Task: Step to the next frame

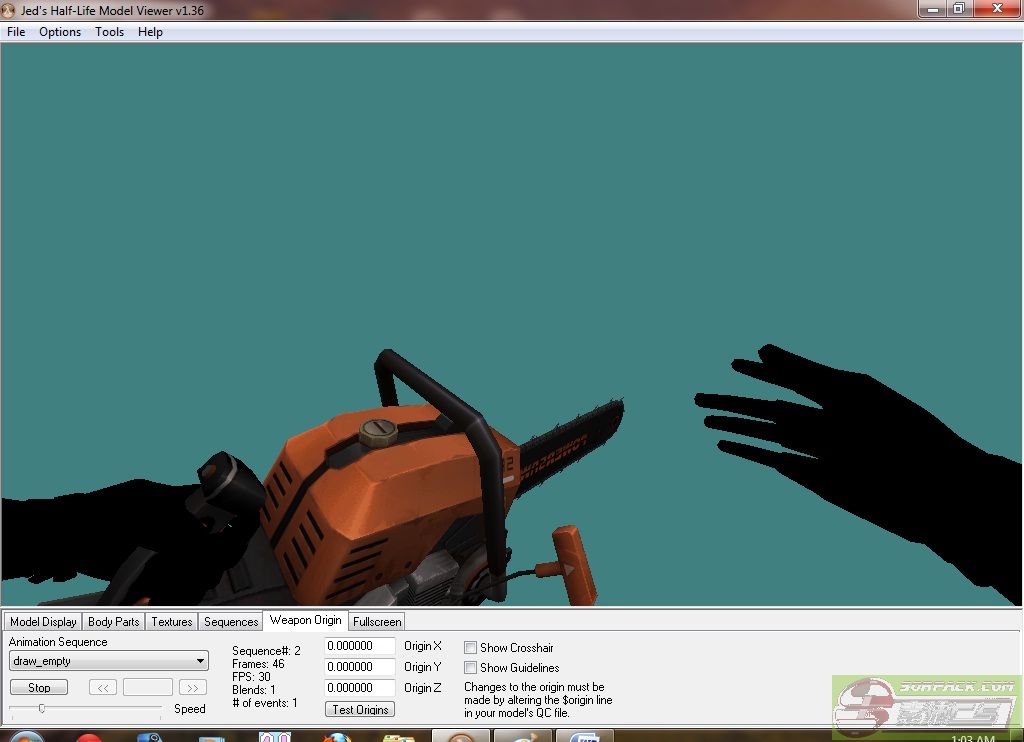Action: pyautogui.click(x=193, y=688)
